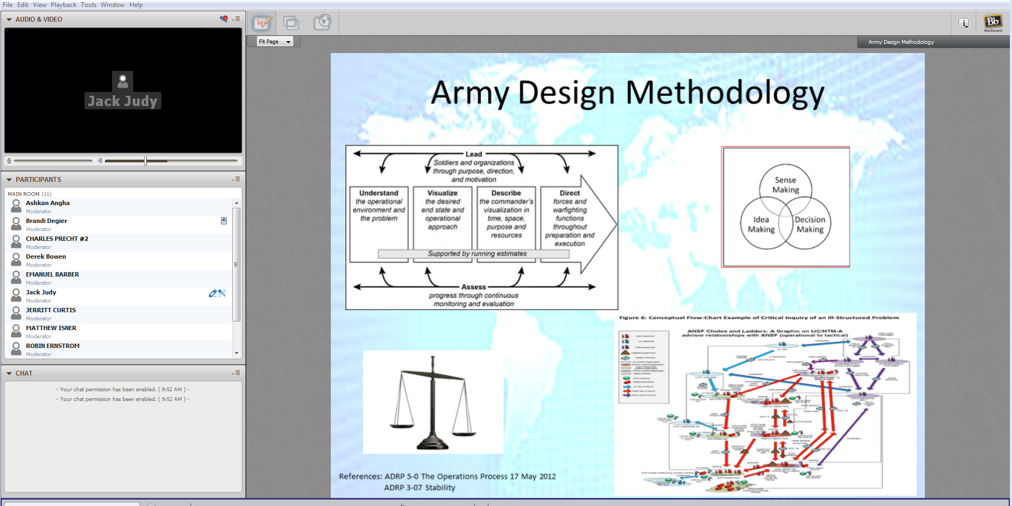Viewport: 1012px width, 506px height.
Task: Collapse the Audio & Video panel
Action: tap(9, 19)
